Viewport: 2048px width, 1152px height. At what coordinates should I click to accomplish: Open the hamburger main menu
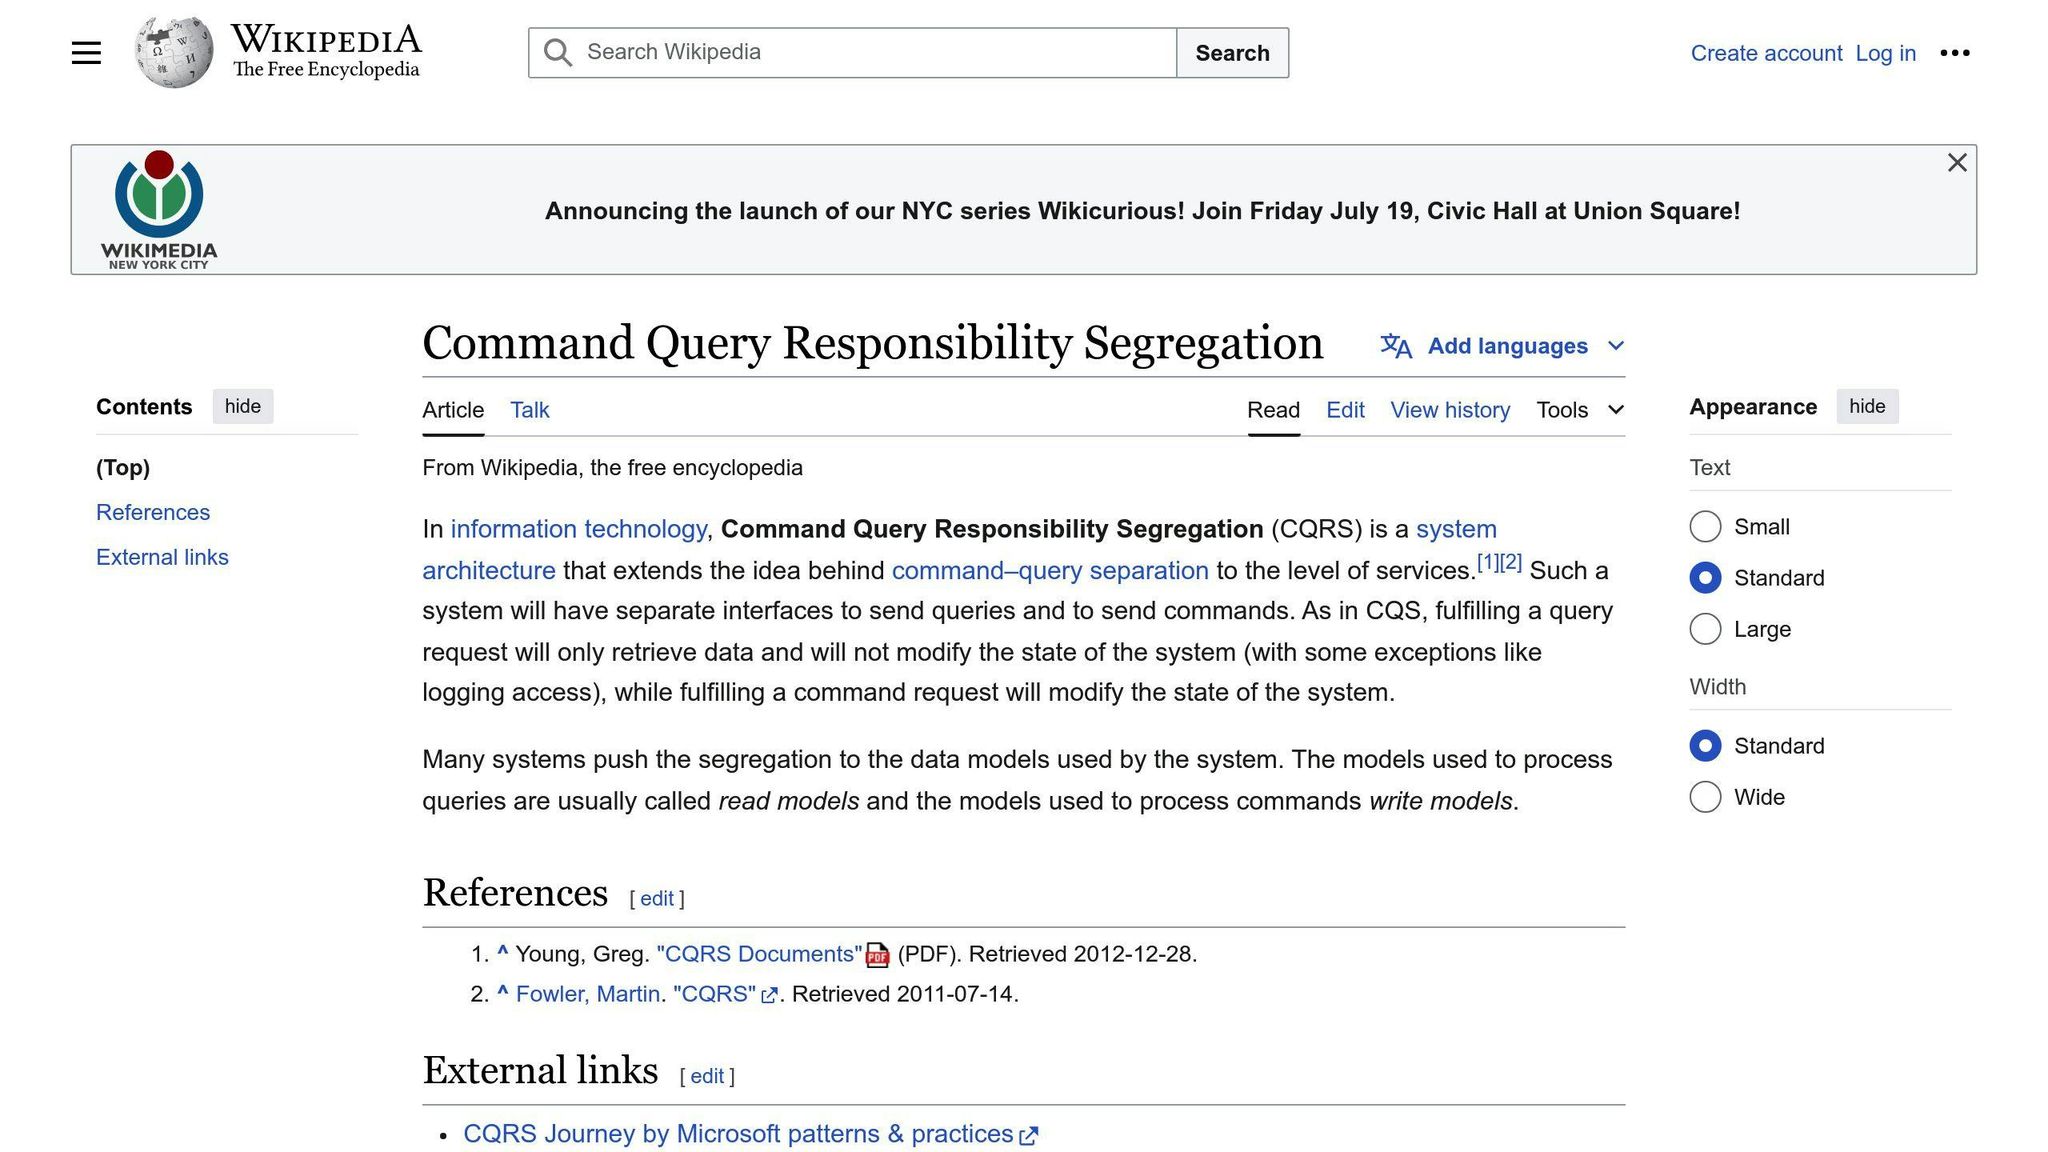(86, 52)
